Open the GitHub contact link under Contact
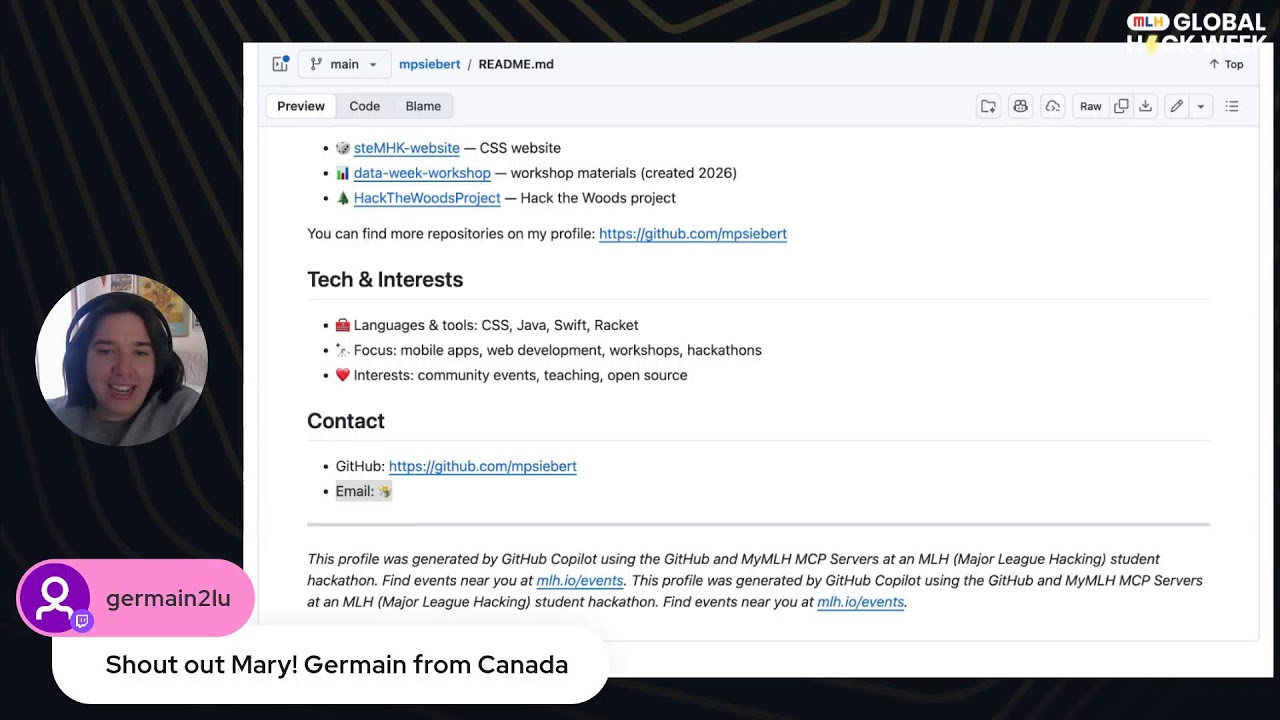 [x=482, y=466]
